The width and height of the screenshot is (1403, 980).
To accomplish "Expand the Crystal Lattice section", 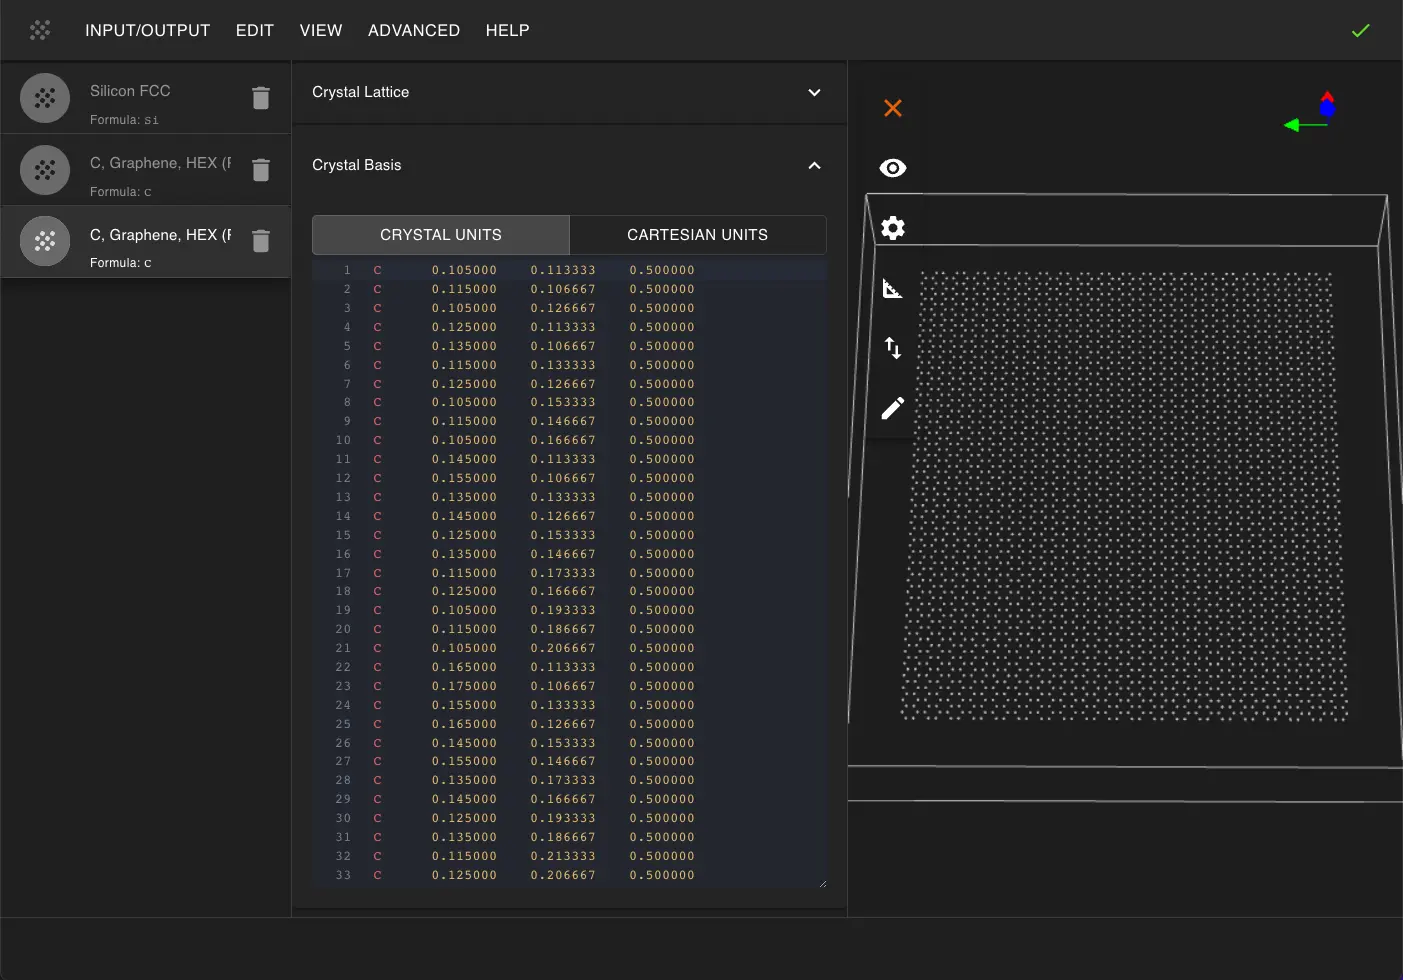I will coord(814,92).
